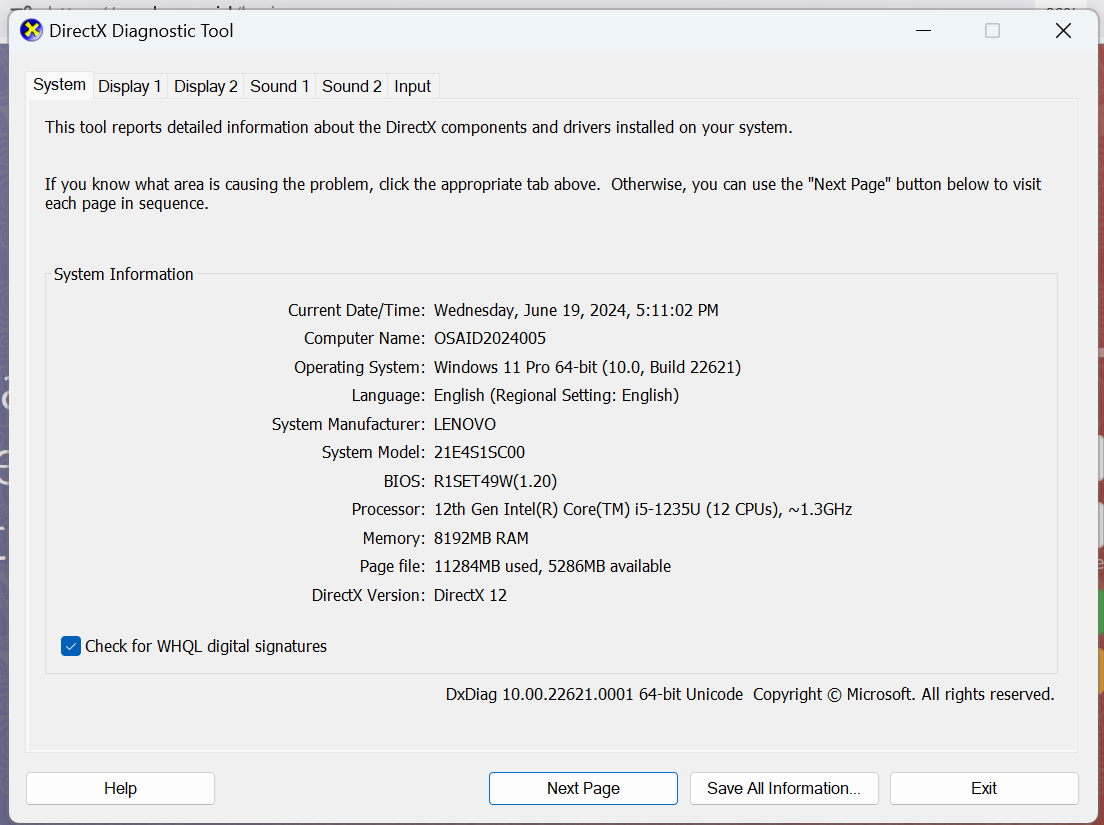View the Sound 2 tab

click(352, 86)
